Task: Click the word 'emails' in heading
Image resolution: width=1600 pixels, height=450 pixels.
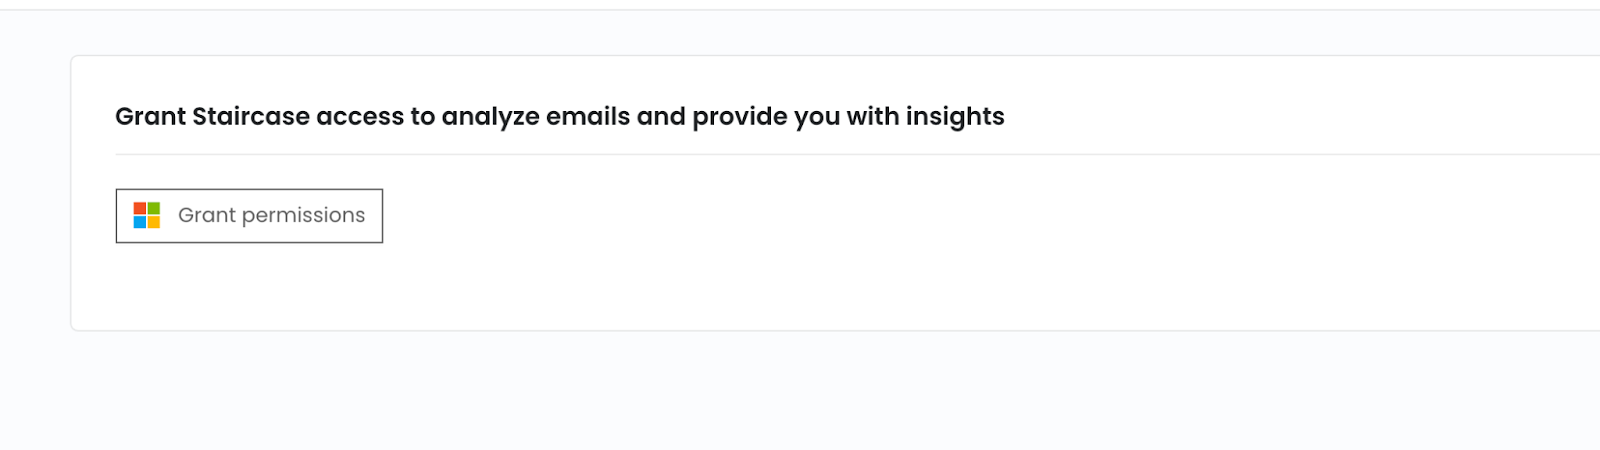Action: tap(588, 117)
